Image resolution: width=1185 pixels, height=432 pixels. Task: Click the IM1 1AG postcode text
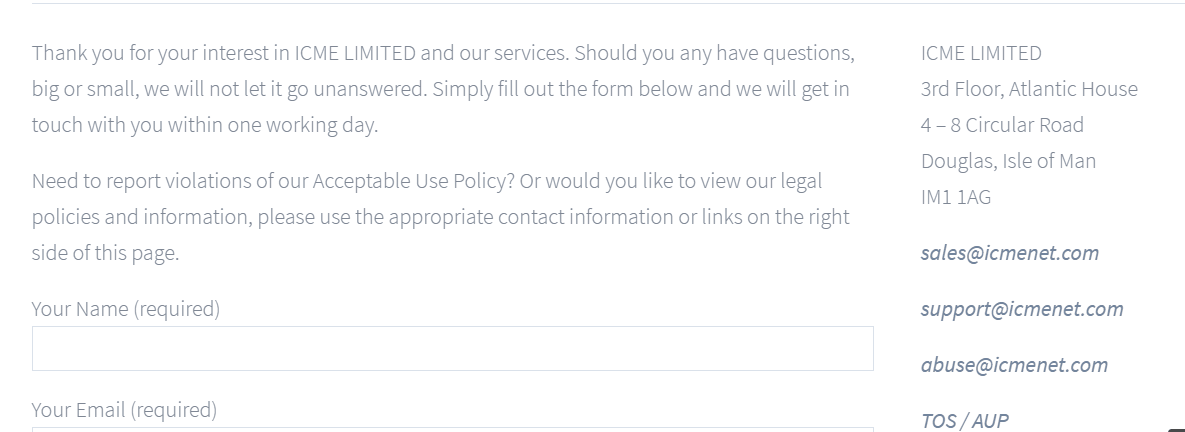[x=956, y=197]
